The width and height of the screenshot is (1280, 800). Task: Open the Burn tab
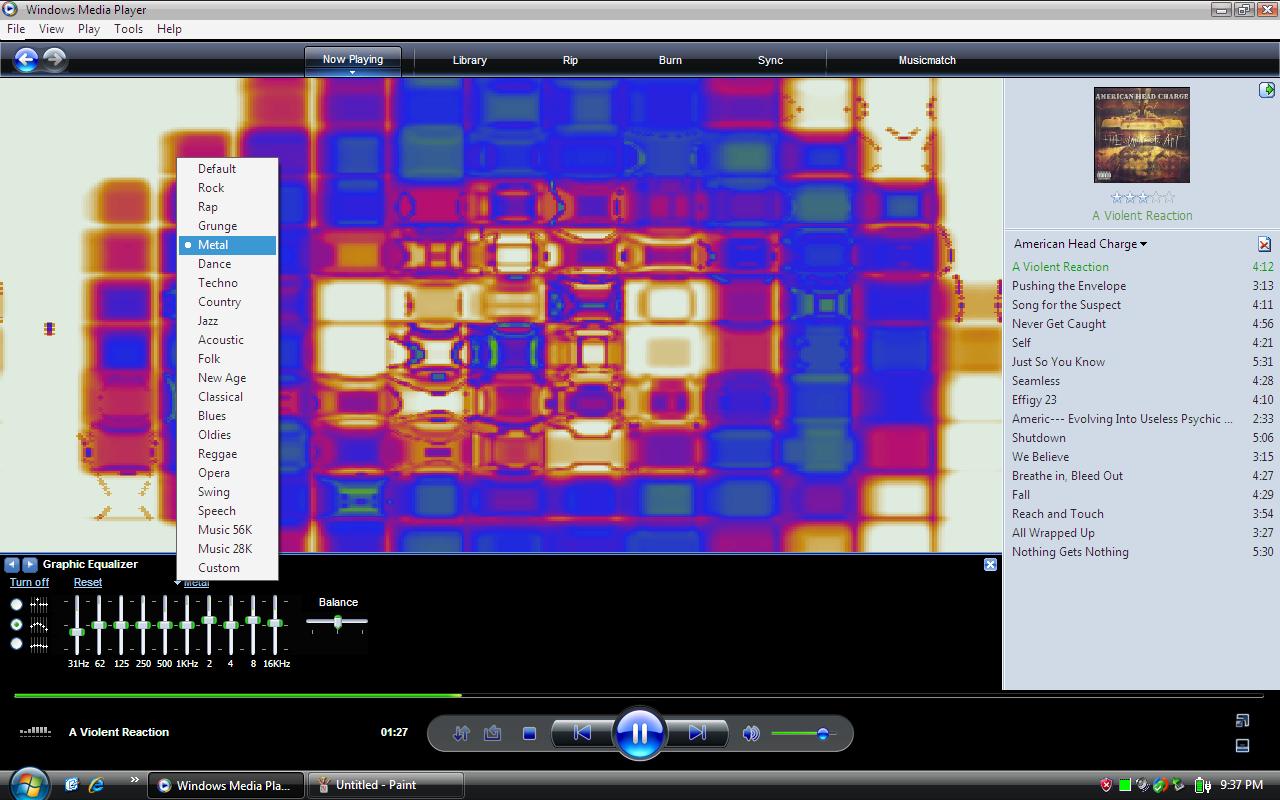(x=670, y=60)
